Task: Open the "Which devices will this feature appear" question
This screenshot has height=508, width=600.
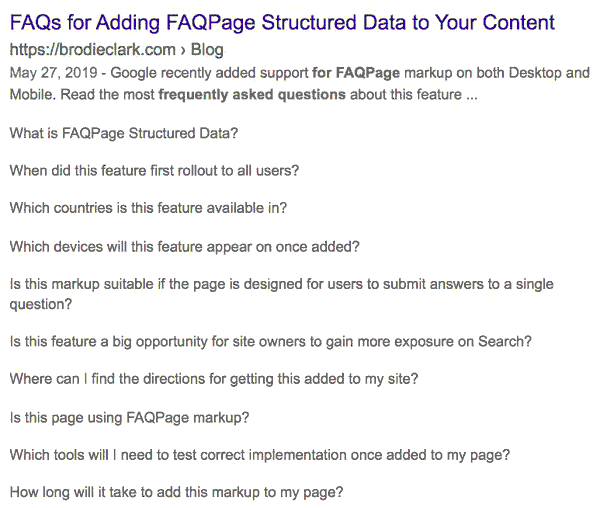Action: click(184, 246)
